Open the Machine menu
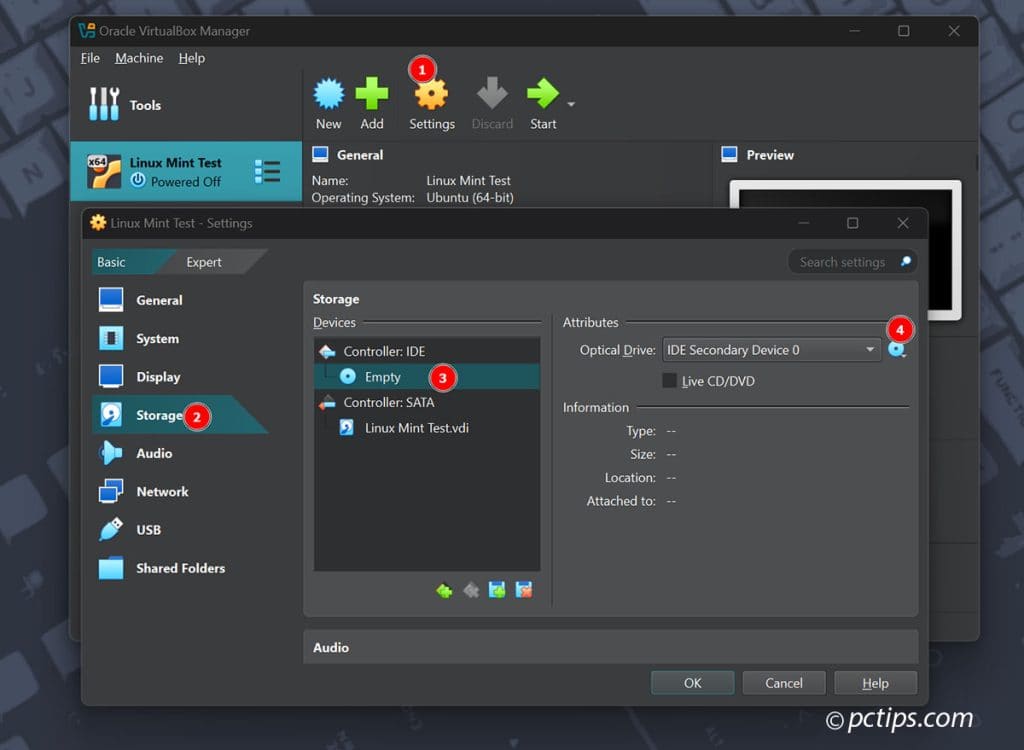Image resolution: width=1024 pixels, height=750 pixels. 138,58
